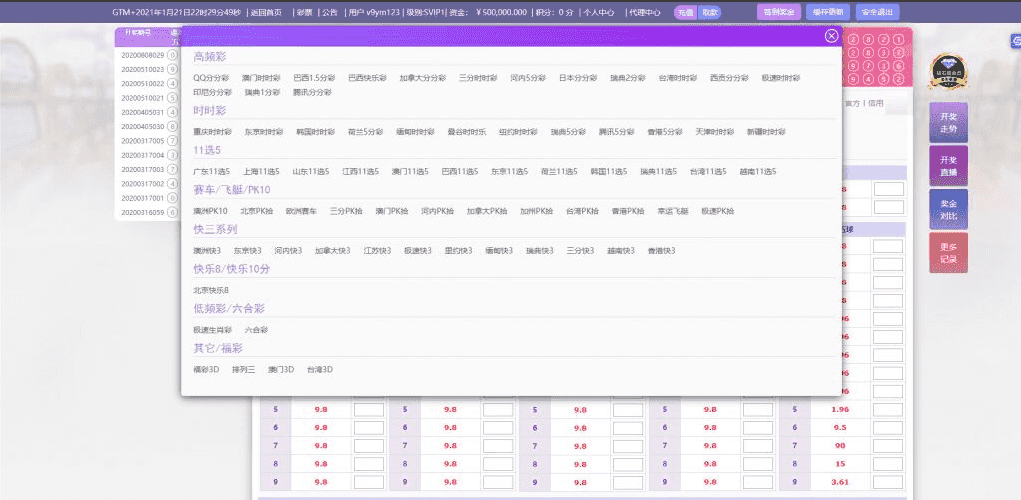The image size is (1021, 500).
Task: Select 新疆时时彩 lottery
Action: coord(766,132)
